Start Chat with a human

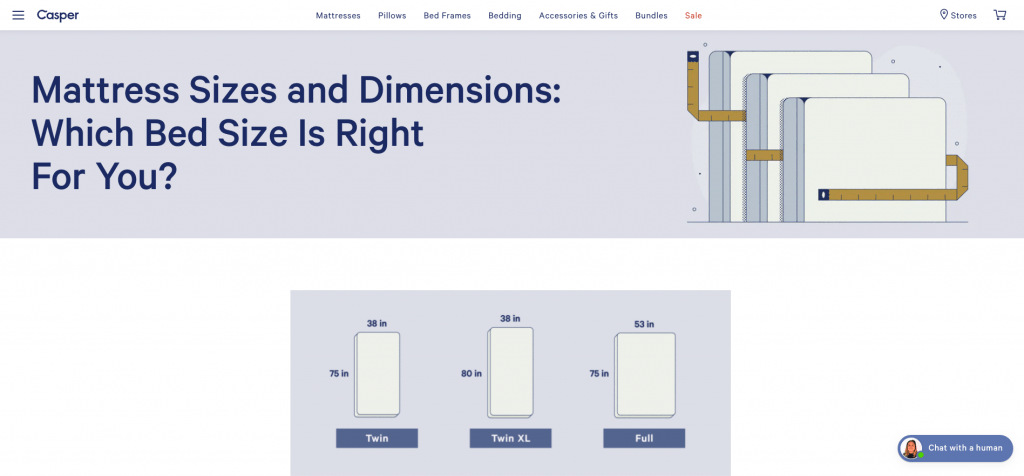[x=955, y=449]
